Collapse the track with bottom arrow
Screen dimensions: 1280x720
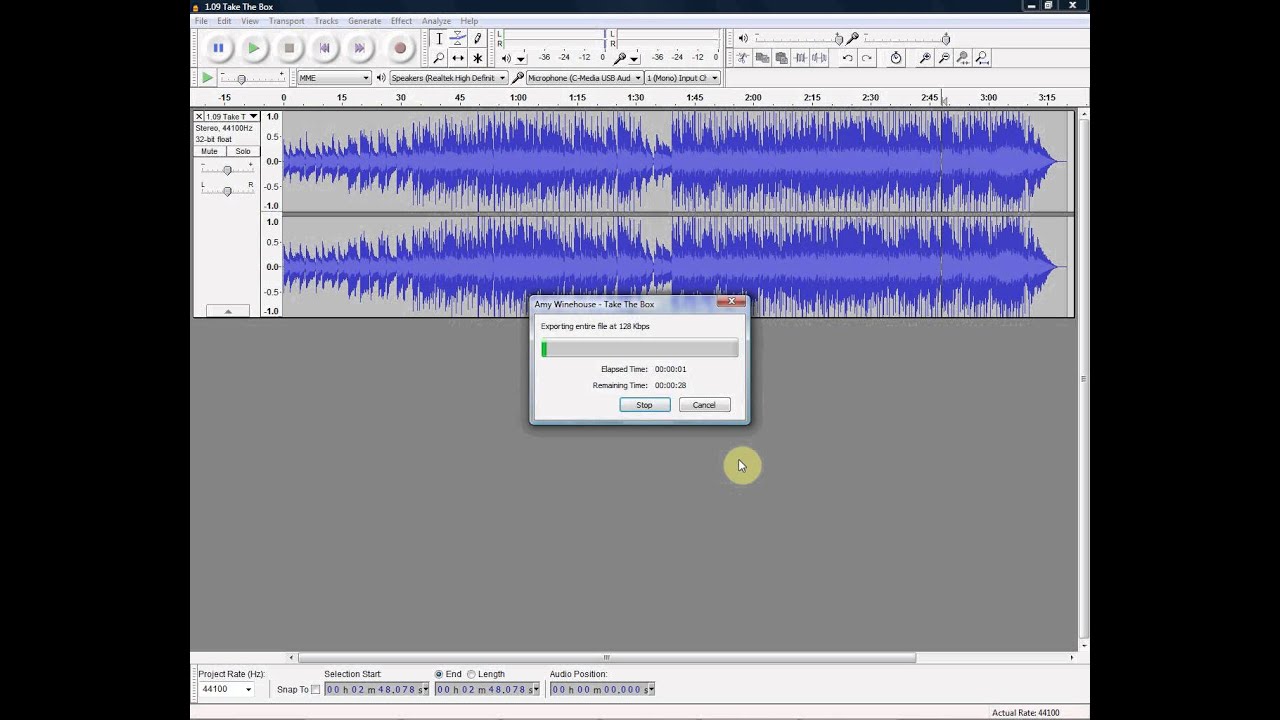tap(227, 311)
